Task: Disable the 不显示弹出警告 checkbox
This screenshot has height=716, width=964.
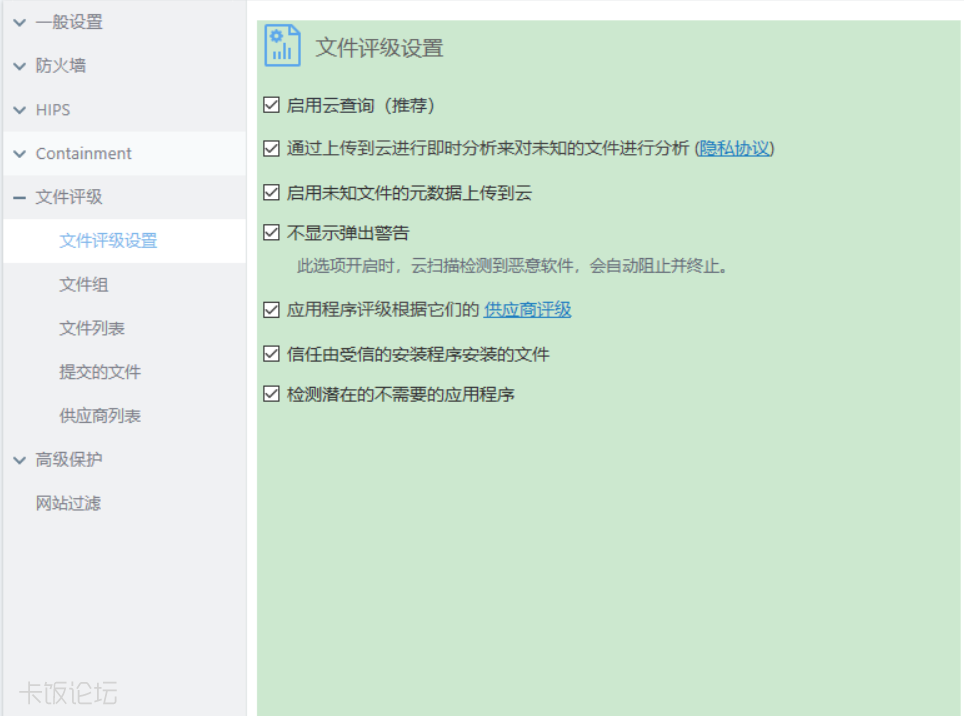Action: 271,232
